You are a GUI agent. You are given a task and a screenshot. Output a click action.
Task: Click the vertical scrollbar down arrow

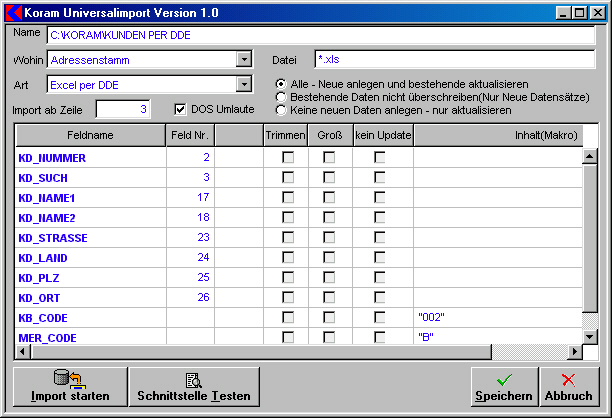click(x=590, y=337)
